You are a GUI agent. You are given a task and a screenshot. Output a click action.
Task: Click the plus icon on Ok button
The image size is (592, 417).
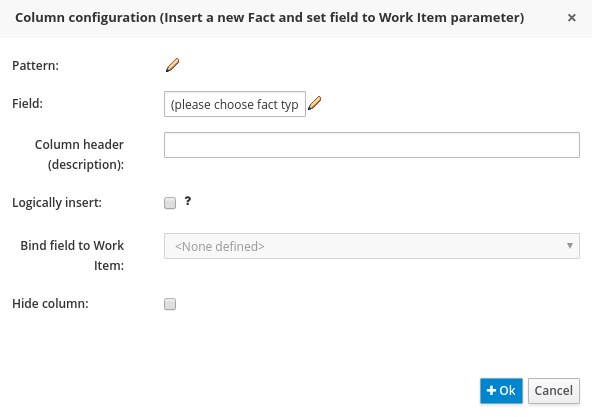(491, 390)
